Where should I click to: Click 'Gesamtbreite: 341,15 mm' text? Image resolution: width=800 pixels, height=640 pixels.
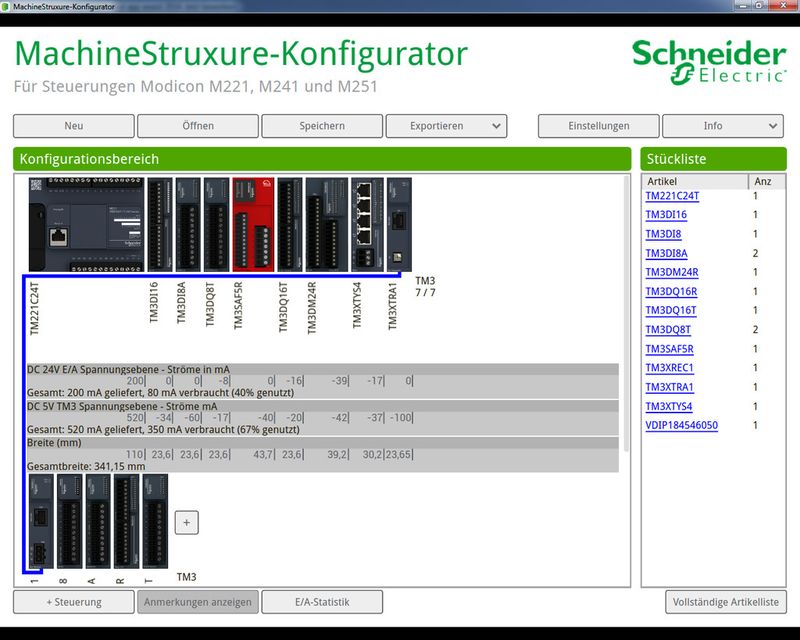click(x=86, y=466)
